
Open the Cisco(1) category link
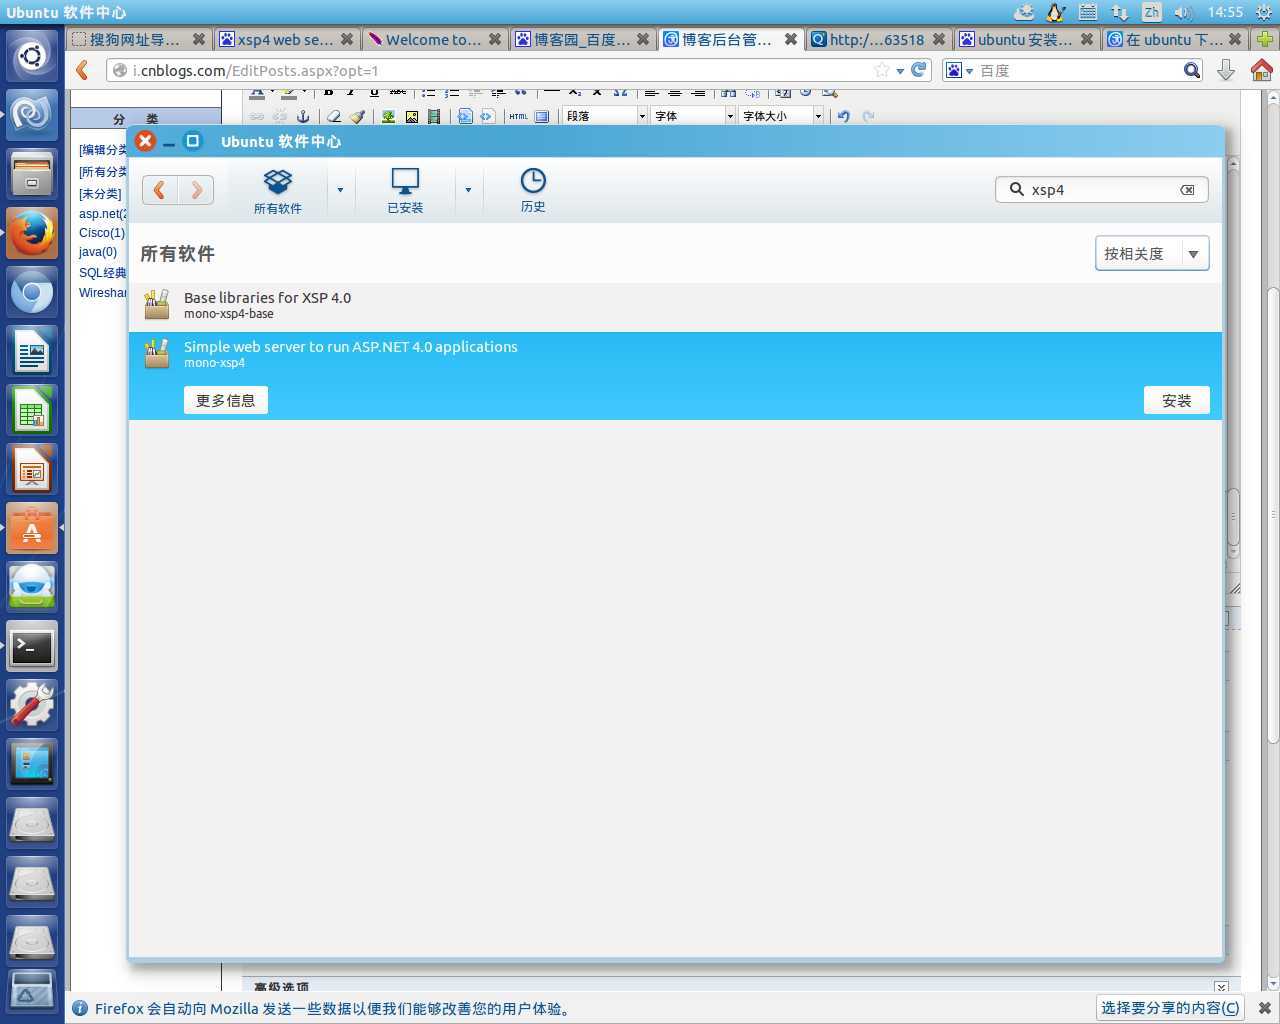(102, 232)
